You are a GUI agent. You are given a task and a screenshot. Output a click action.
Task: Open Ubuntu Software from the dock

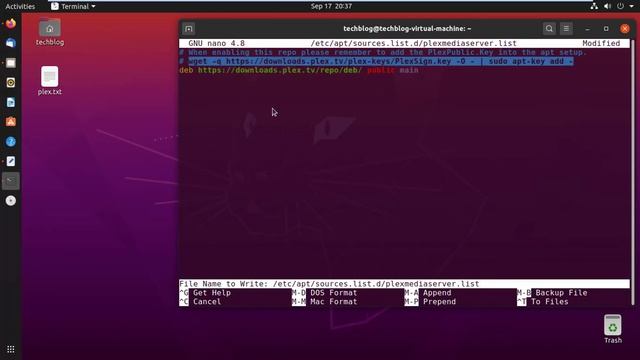coord(11,122)
